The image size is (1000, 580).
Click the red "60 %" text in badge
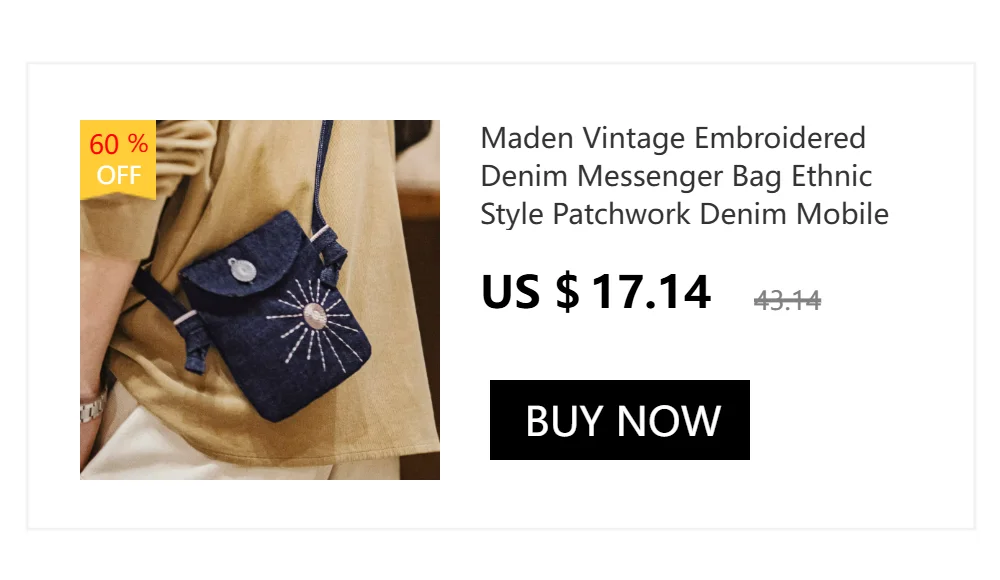(119, 144)
